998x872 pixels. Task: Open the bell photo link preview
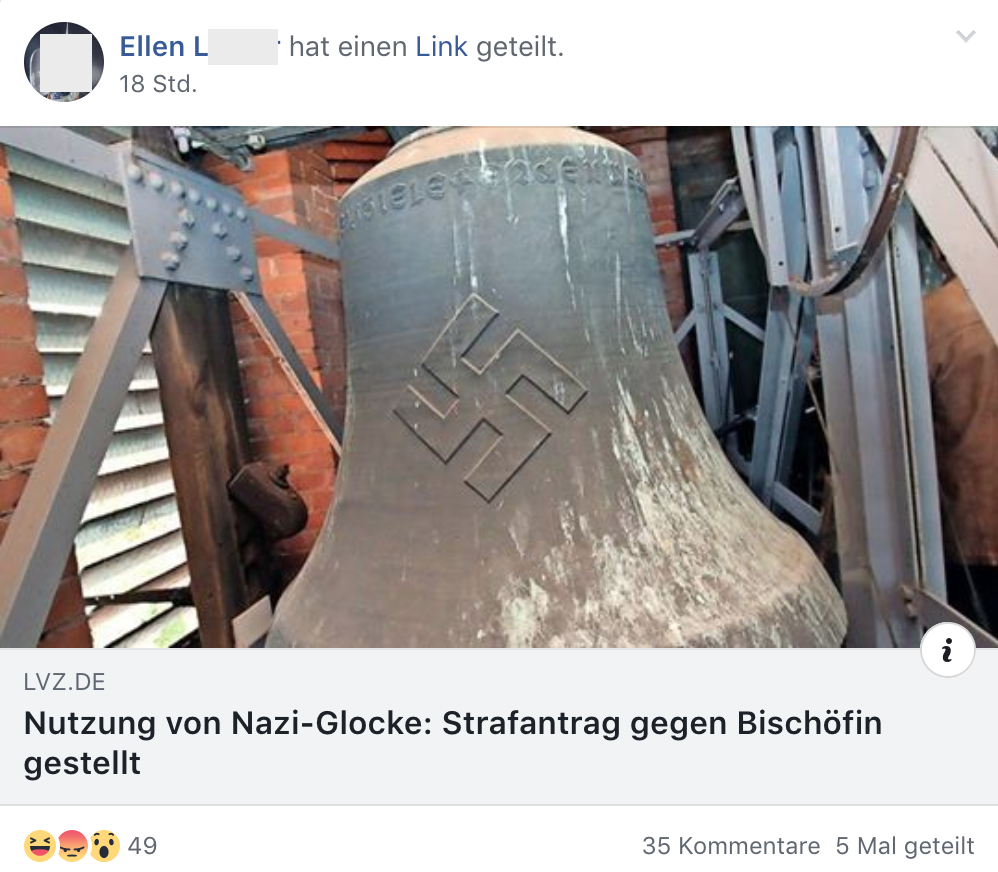click(x=499, y=387)
